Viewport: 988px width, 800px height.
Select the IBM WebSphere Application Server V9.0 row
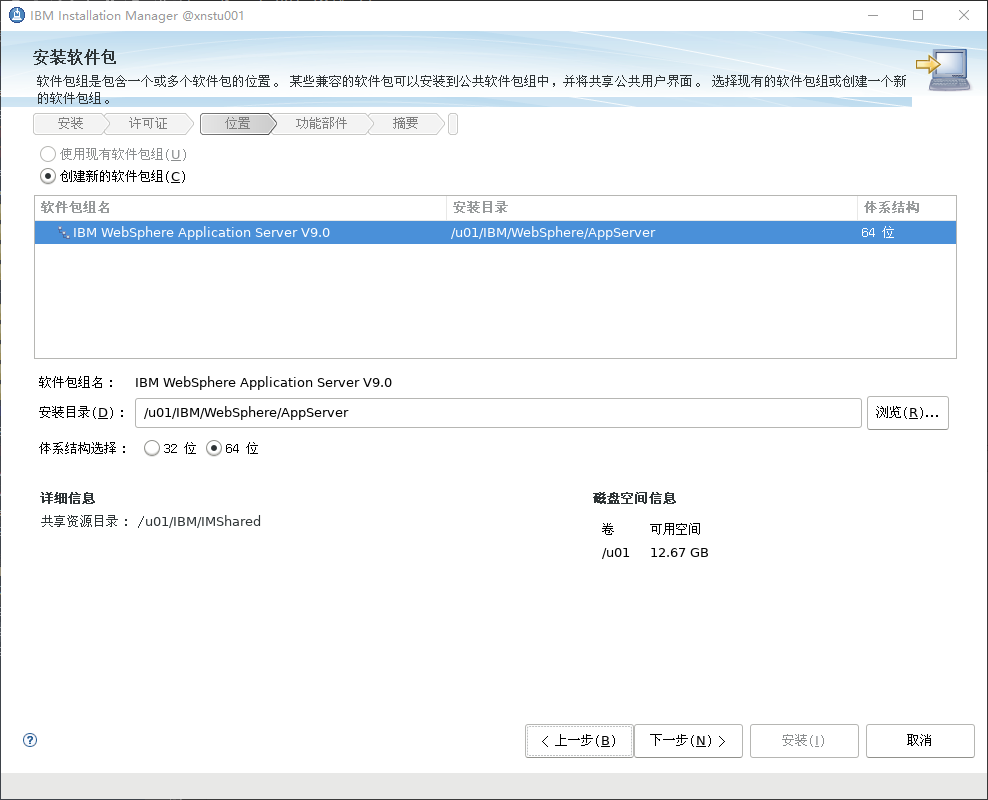point(495,232)
